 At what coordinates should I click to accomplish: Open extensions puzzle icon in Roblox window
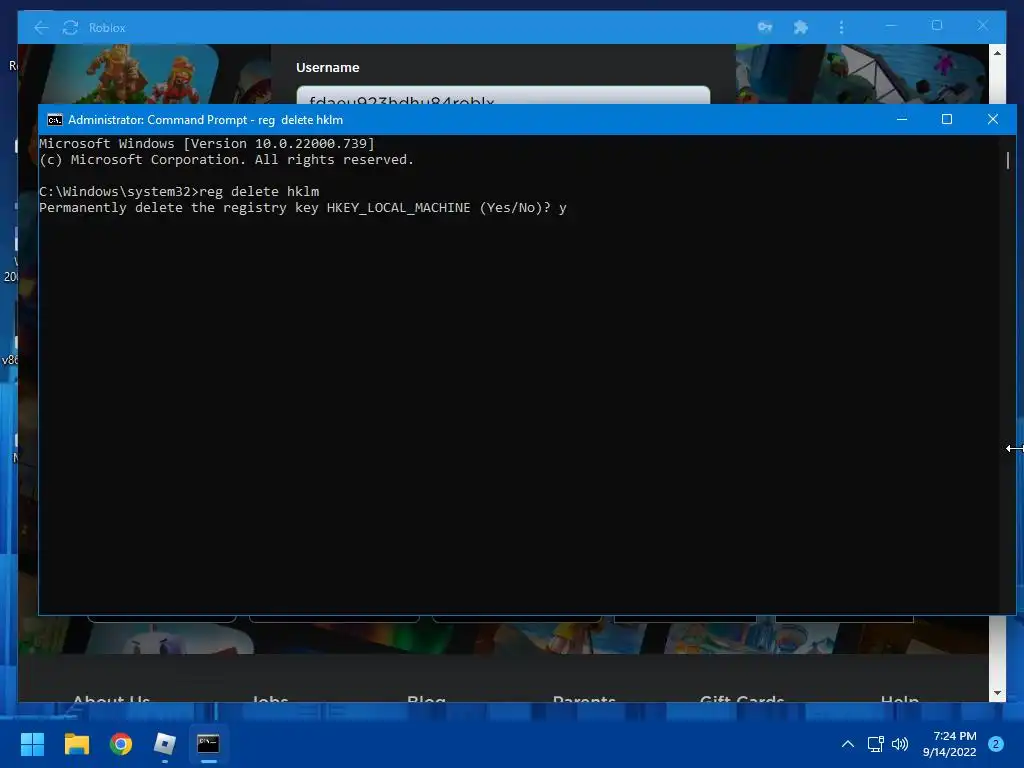tap(801, 27)
